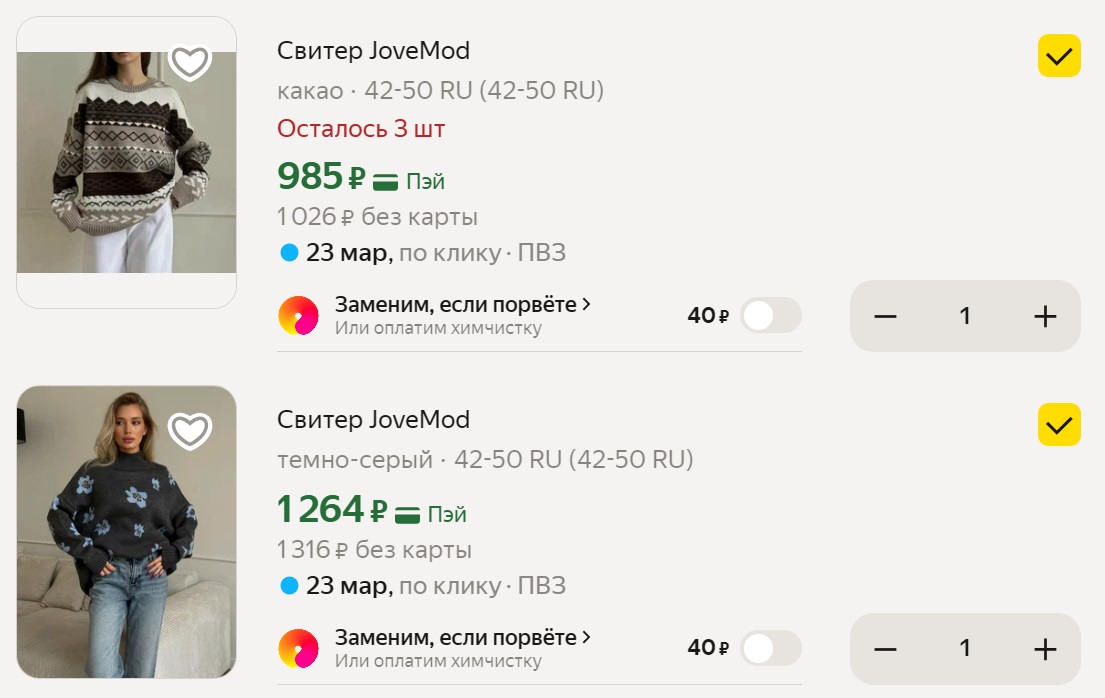Enable 40 ₽ protection toggle for cocoa sweater
This screenshot has height=698, width=1105.
[771, 316]
